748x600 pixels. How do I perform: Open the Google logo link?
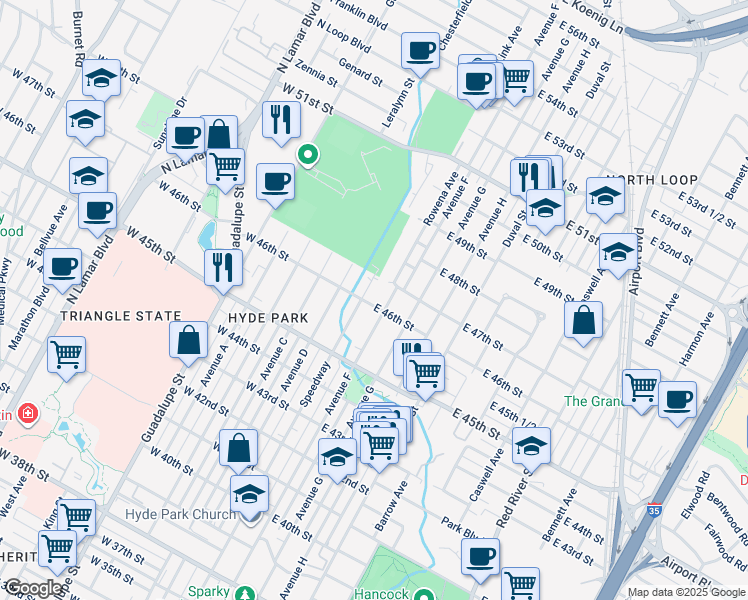click(32, 588)
